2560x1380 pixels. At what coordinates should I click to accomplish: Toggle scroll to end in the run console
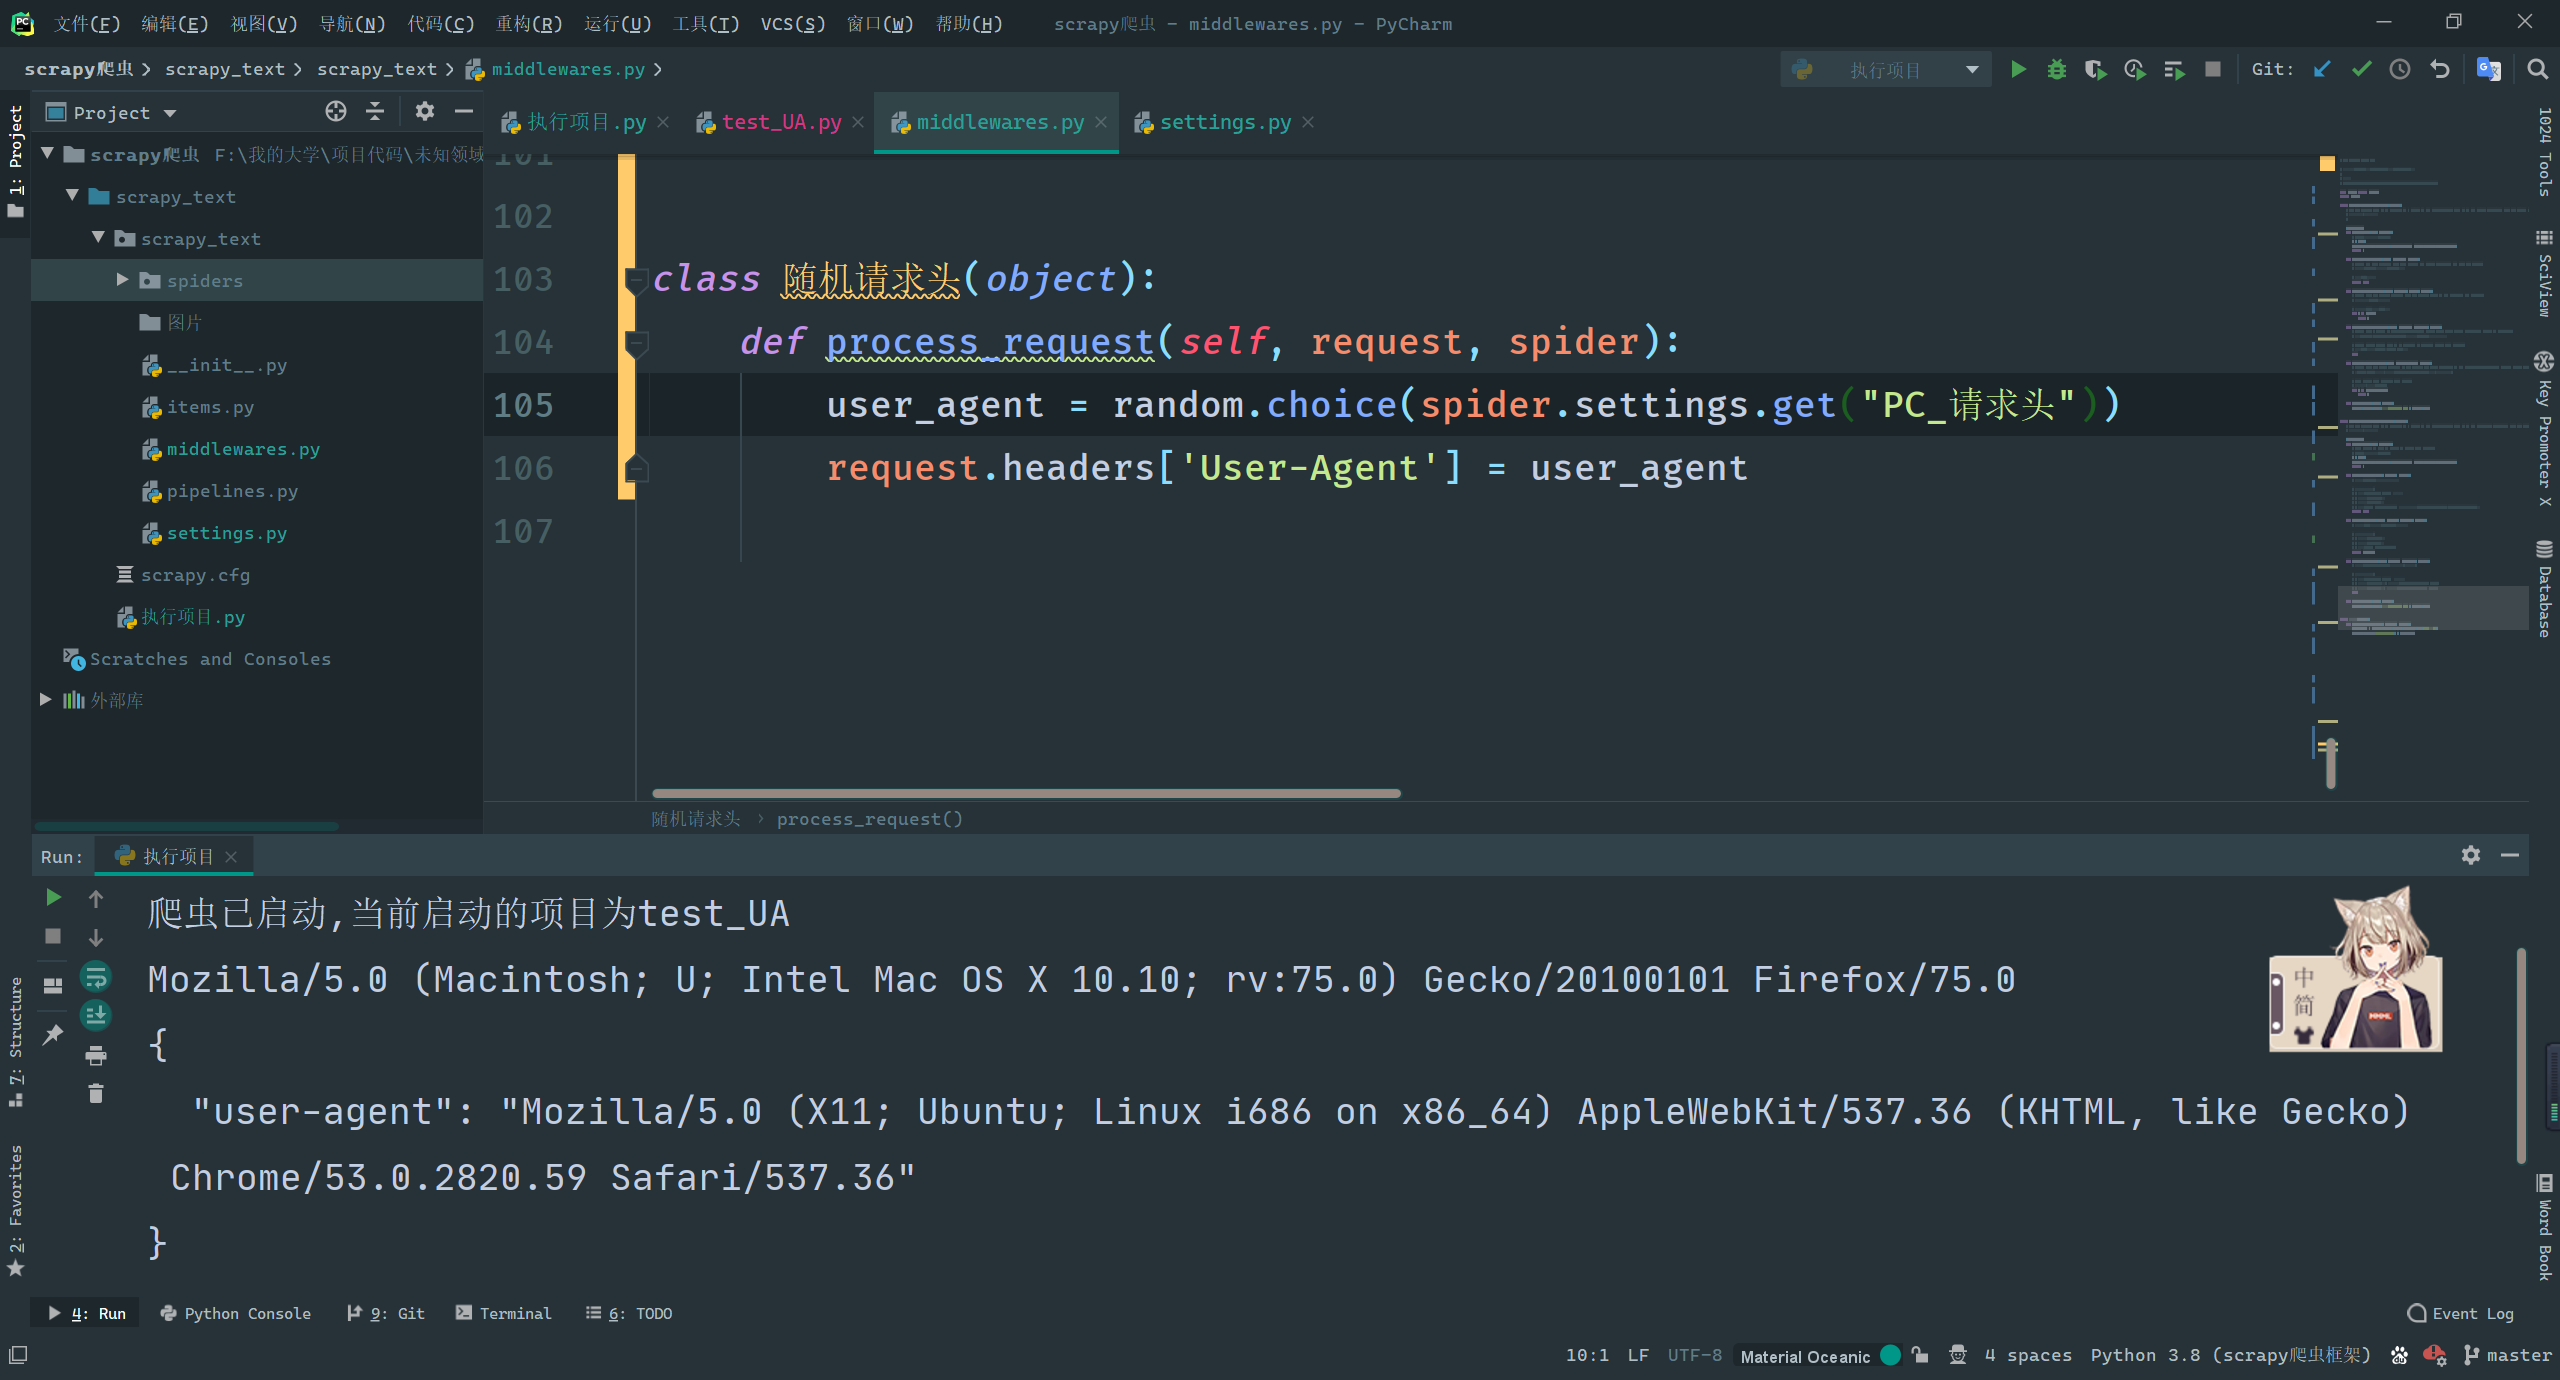[96, 1015]
